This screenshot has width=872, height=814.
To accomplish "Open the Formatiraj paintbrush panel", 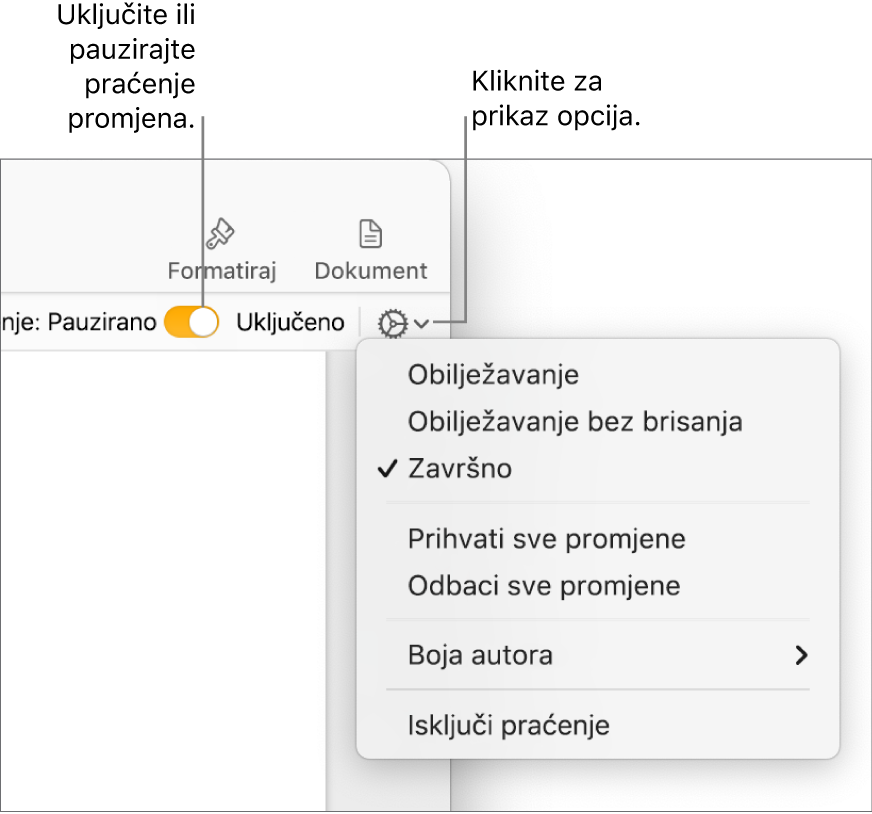I will [221, 250].
